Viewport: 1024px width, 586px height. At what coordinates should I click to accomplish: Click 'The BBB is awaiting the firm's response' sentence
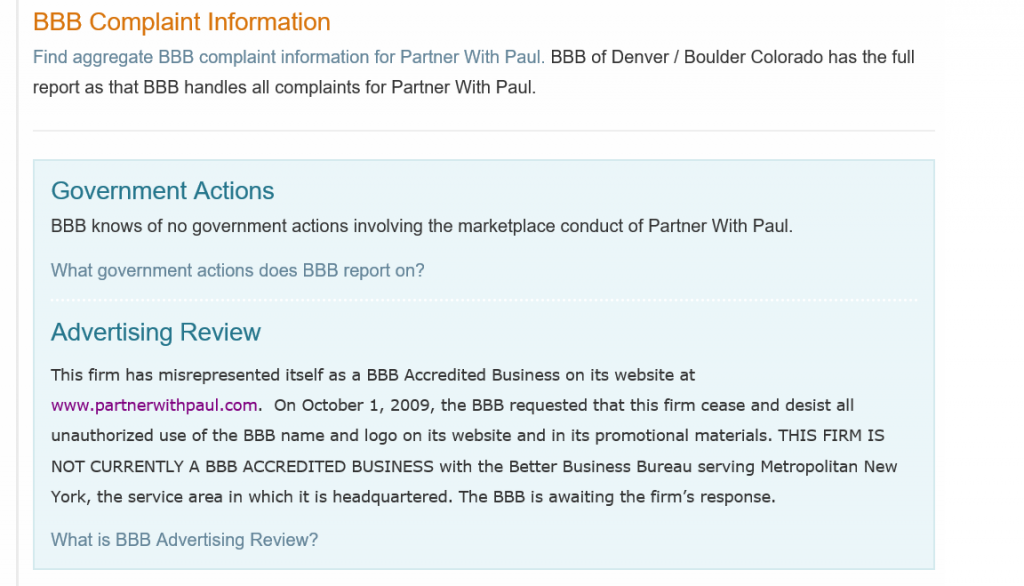coord(616,496)
